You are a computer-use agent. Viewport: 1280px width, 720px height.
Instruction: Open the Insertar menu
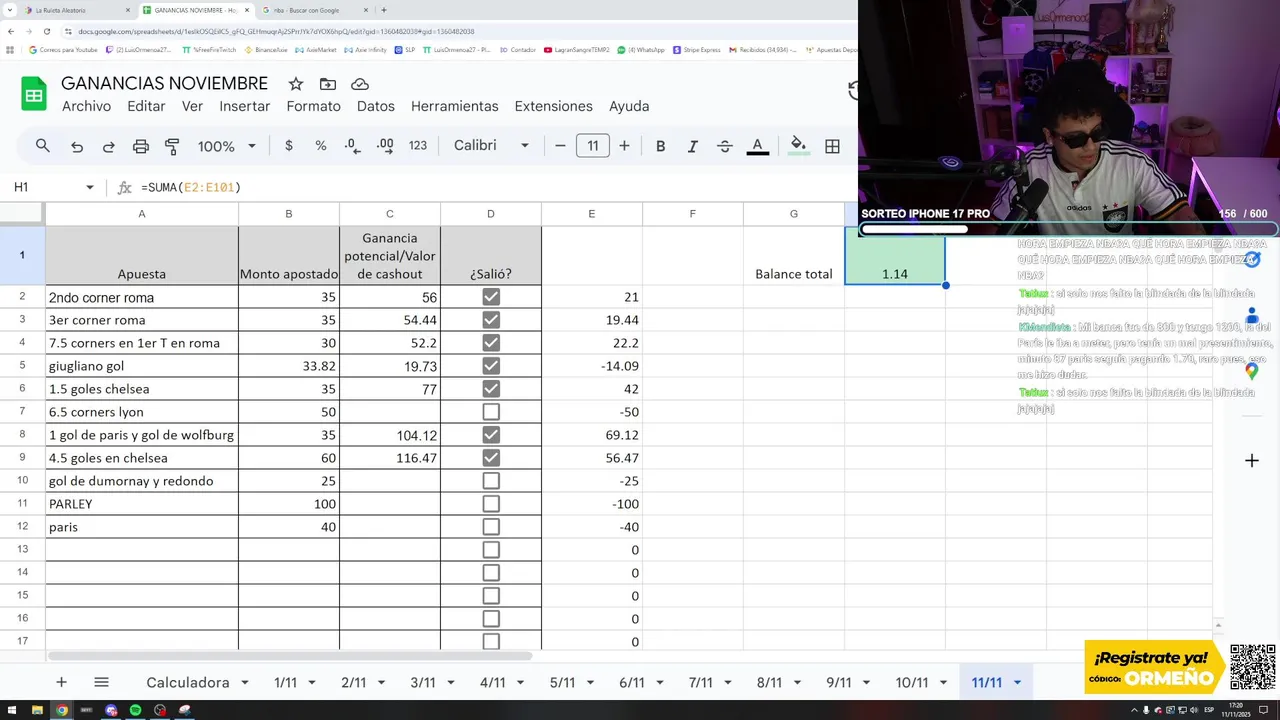pyautogui.click(x=245, y=106)
